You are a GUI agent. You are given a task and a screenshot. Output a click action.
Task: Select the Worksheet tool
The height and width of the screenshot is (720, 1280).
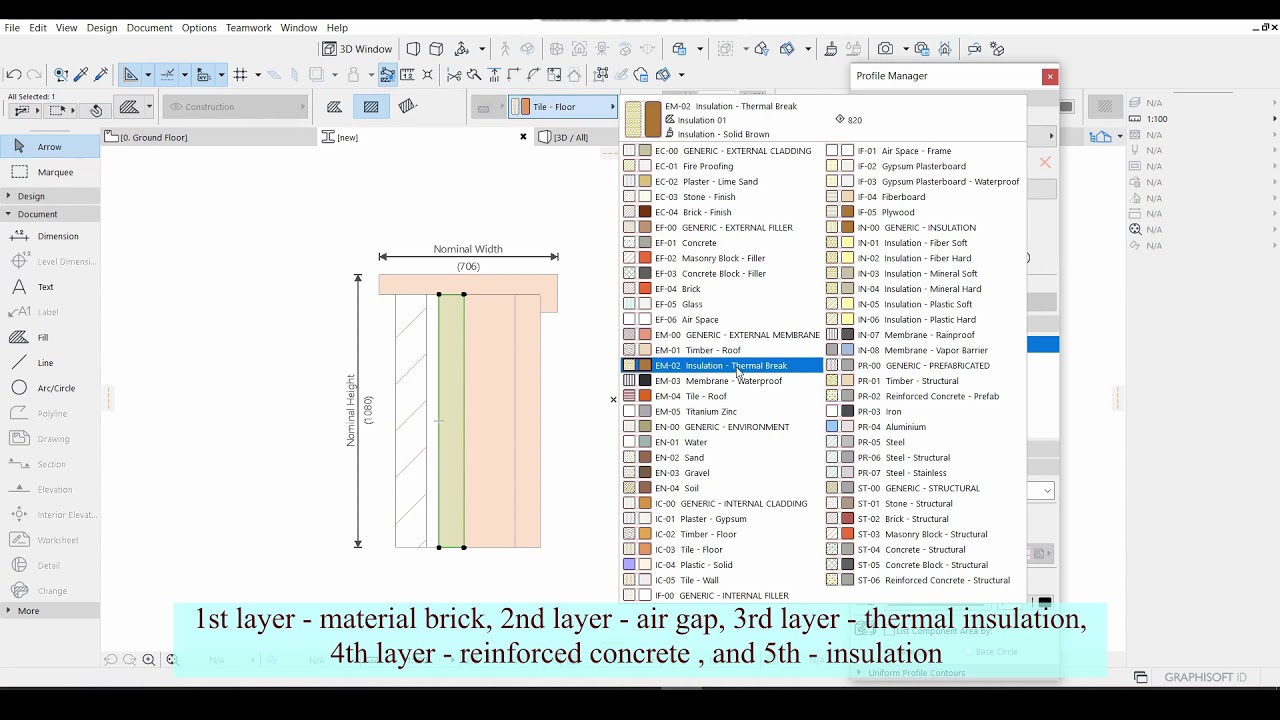(x=50, y=540)
